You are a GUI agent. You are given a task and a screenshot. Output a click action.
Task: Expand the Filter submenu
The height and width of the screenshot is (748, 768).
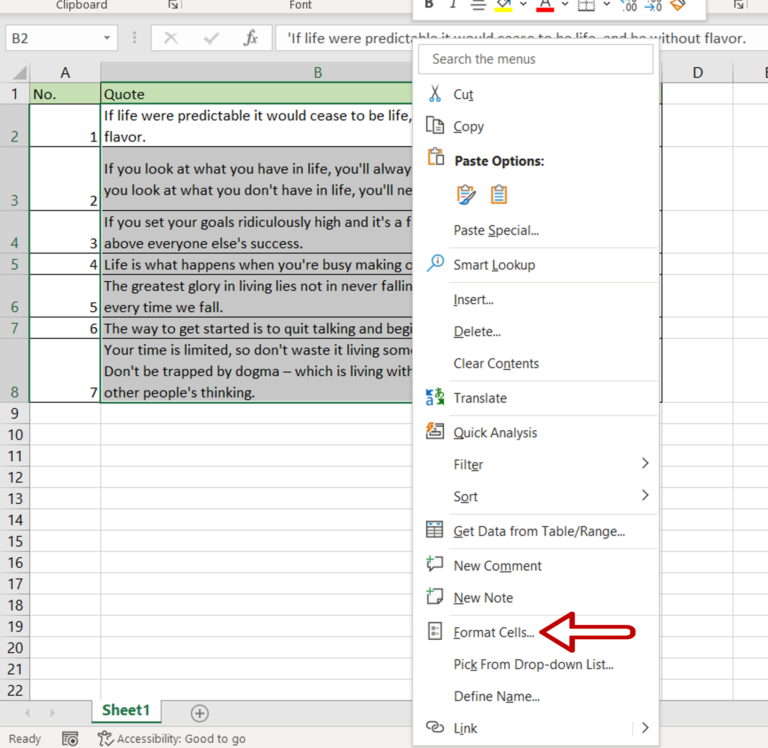click(644, 464)
